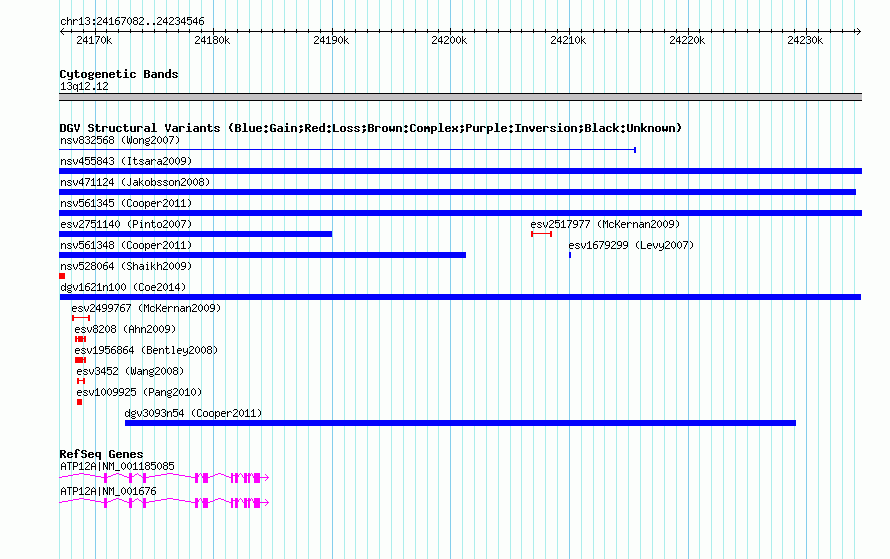
Task: Click the nsv832568 thin blue line end marker
Action: (635, 150)
